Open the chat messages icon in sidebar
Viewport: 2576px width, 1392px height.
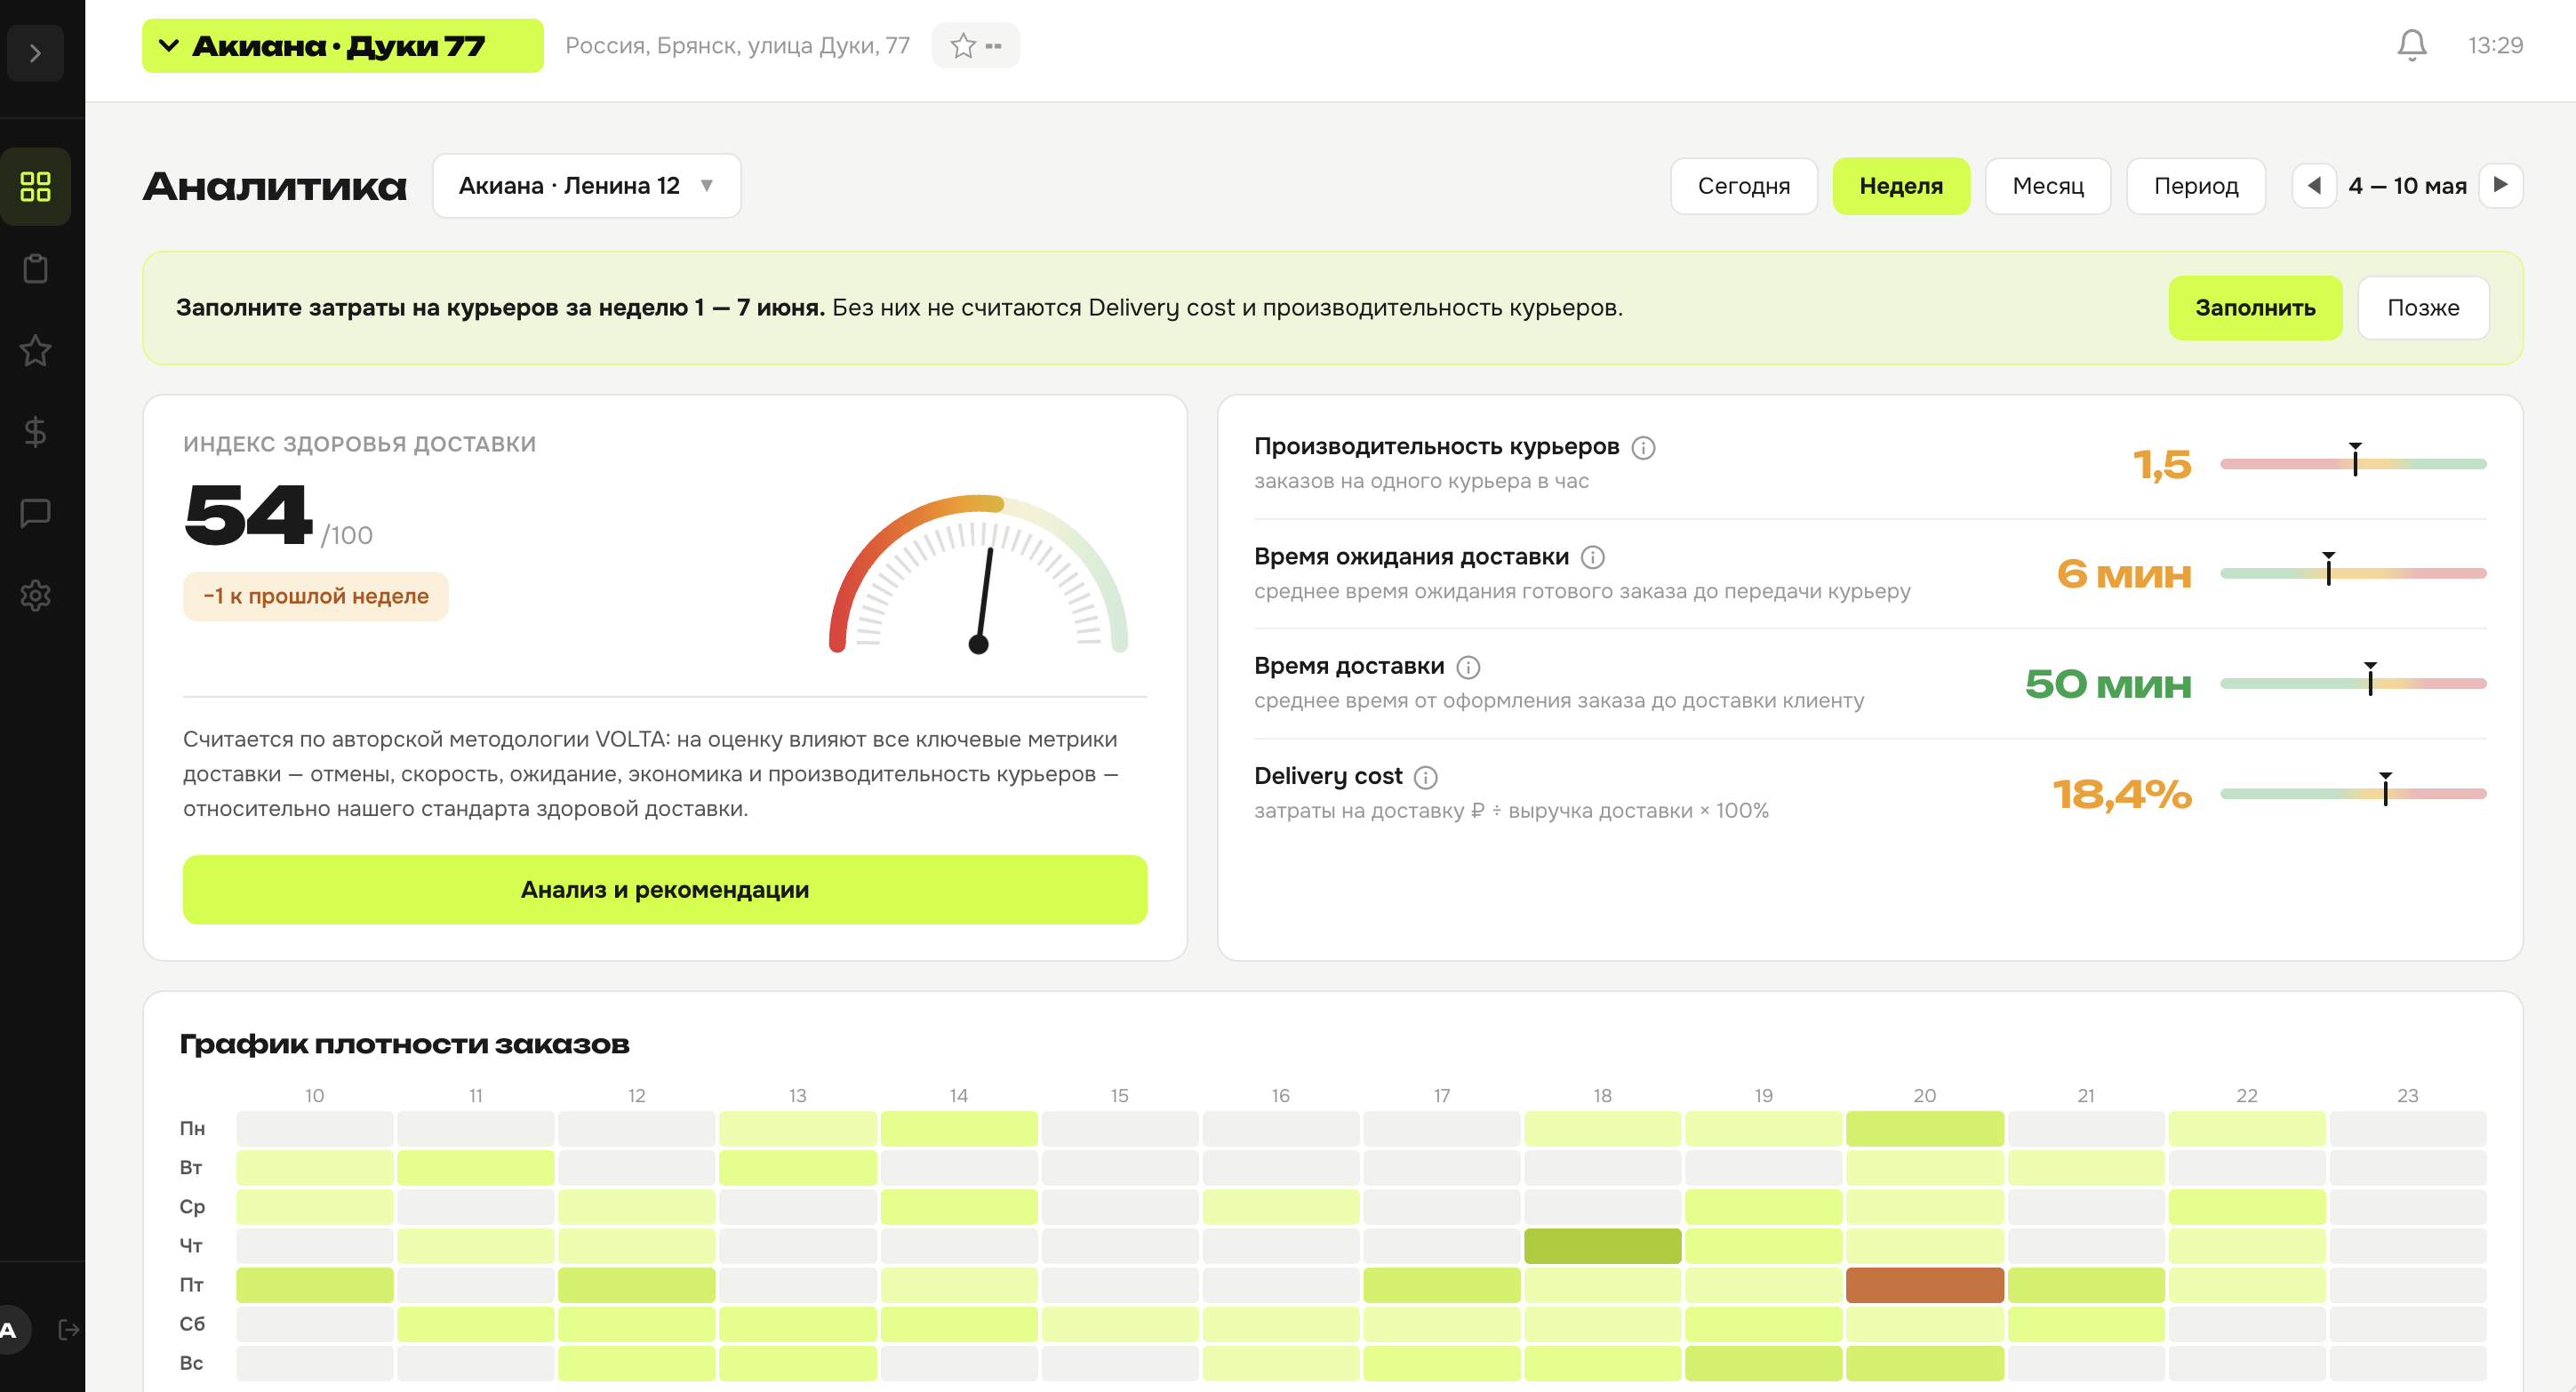coord(35,514)
